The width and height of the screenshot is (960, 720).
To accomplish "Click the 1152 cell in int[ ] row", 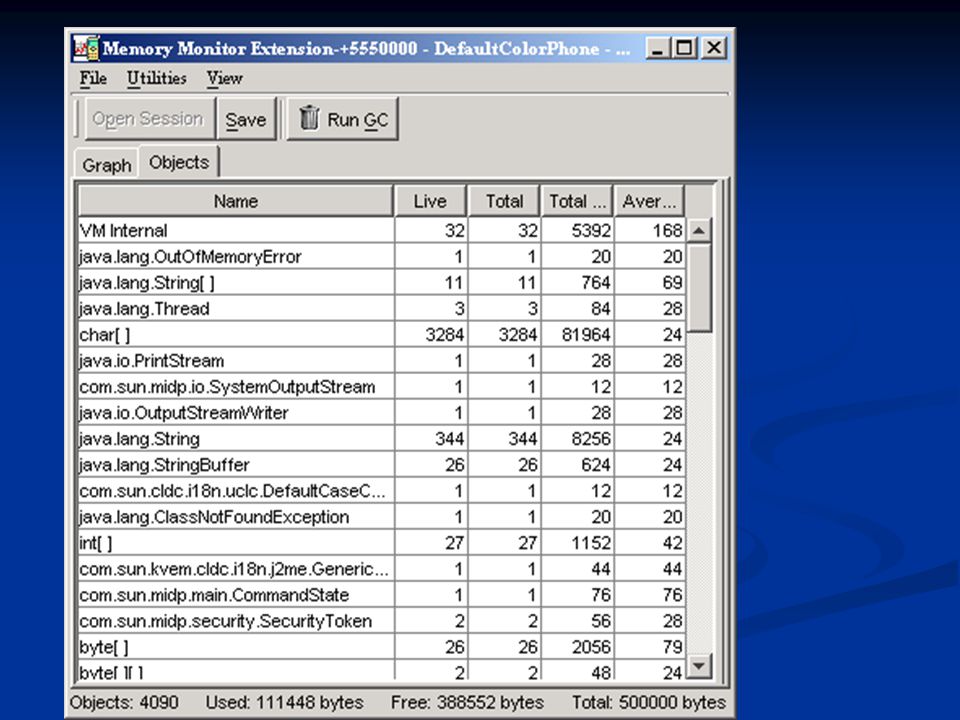I will (x=577, y=543).
